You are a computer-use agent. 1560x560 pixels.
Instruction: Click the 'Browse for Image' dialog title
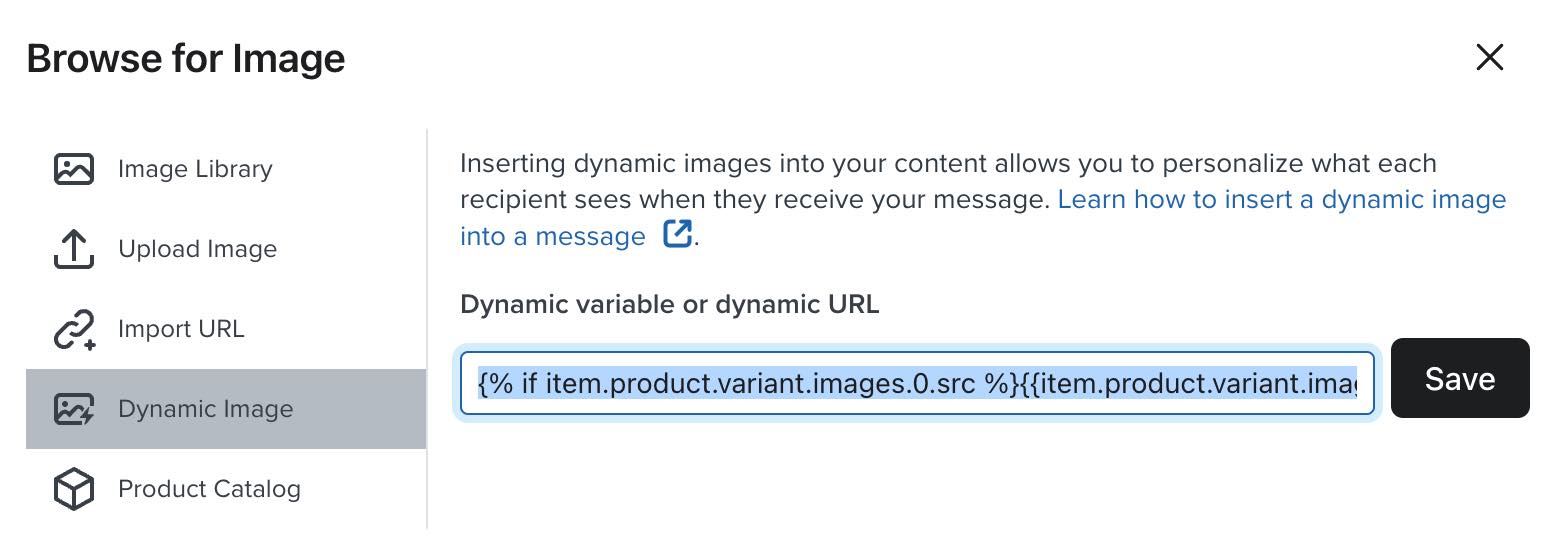pyautogui.click(x=186, y=59)
